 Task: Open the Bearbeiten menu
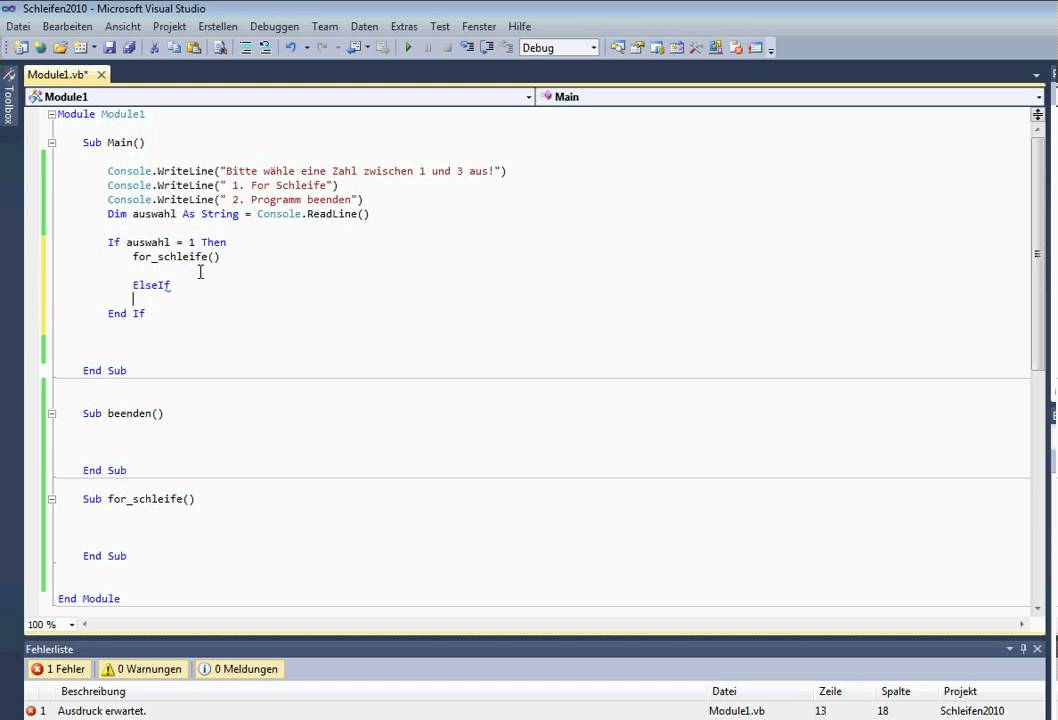(67, 26)
